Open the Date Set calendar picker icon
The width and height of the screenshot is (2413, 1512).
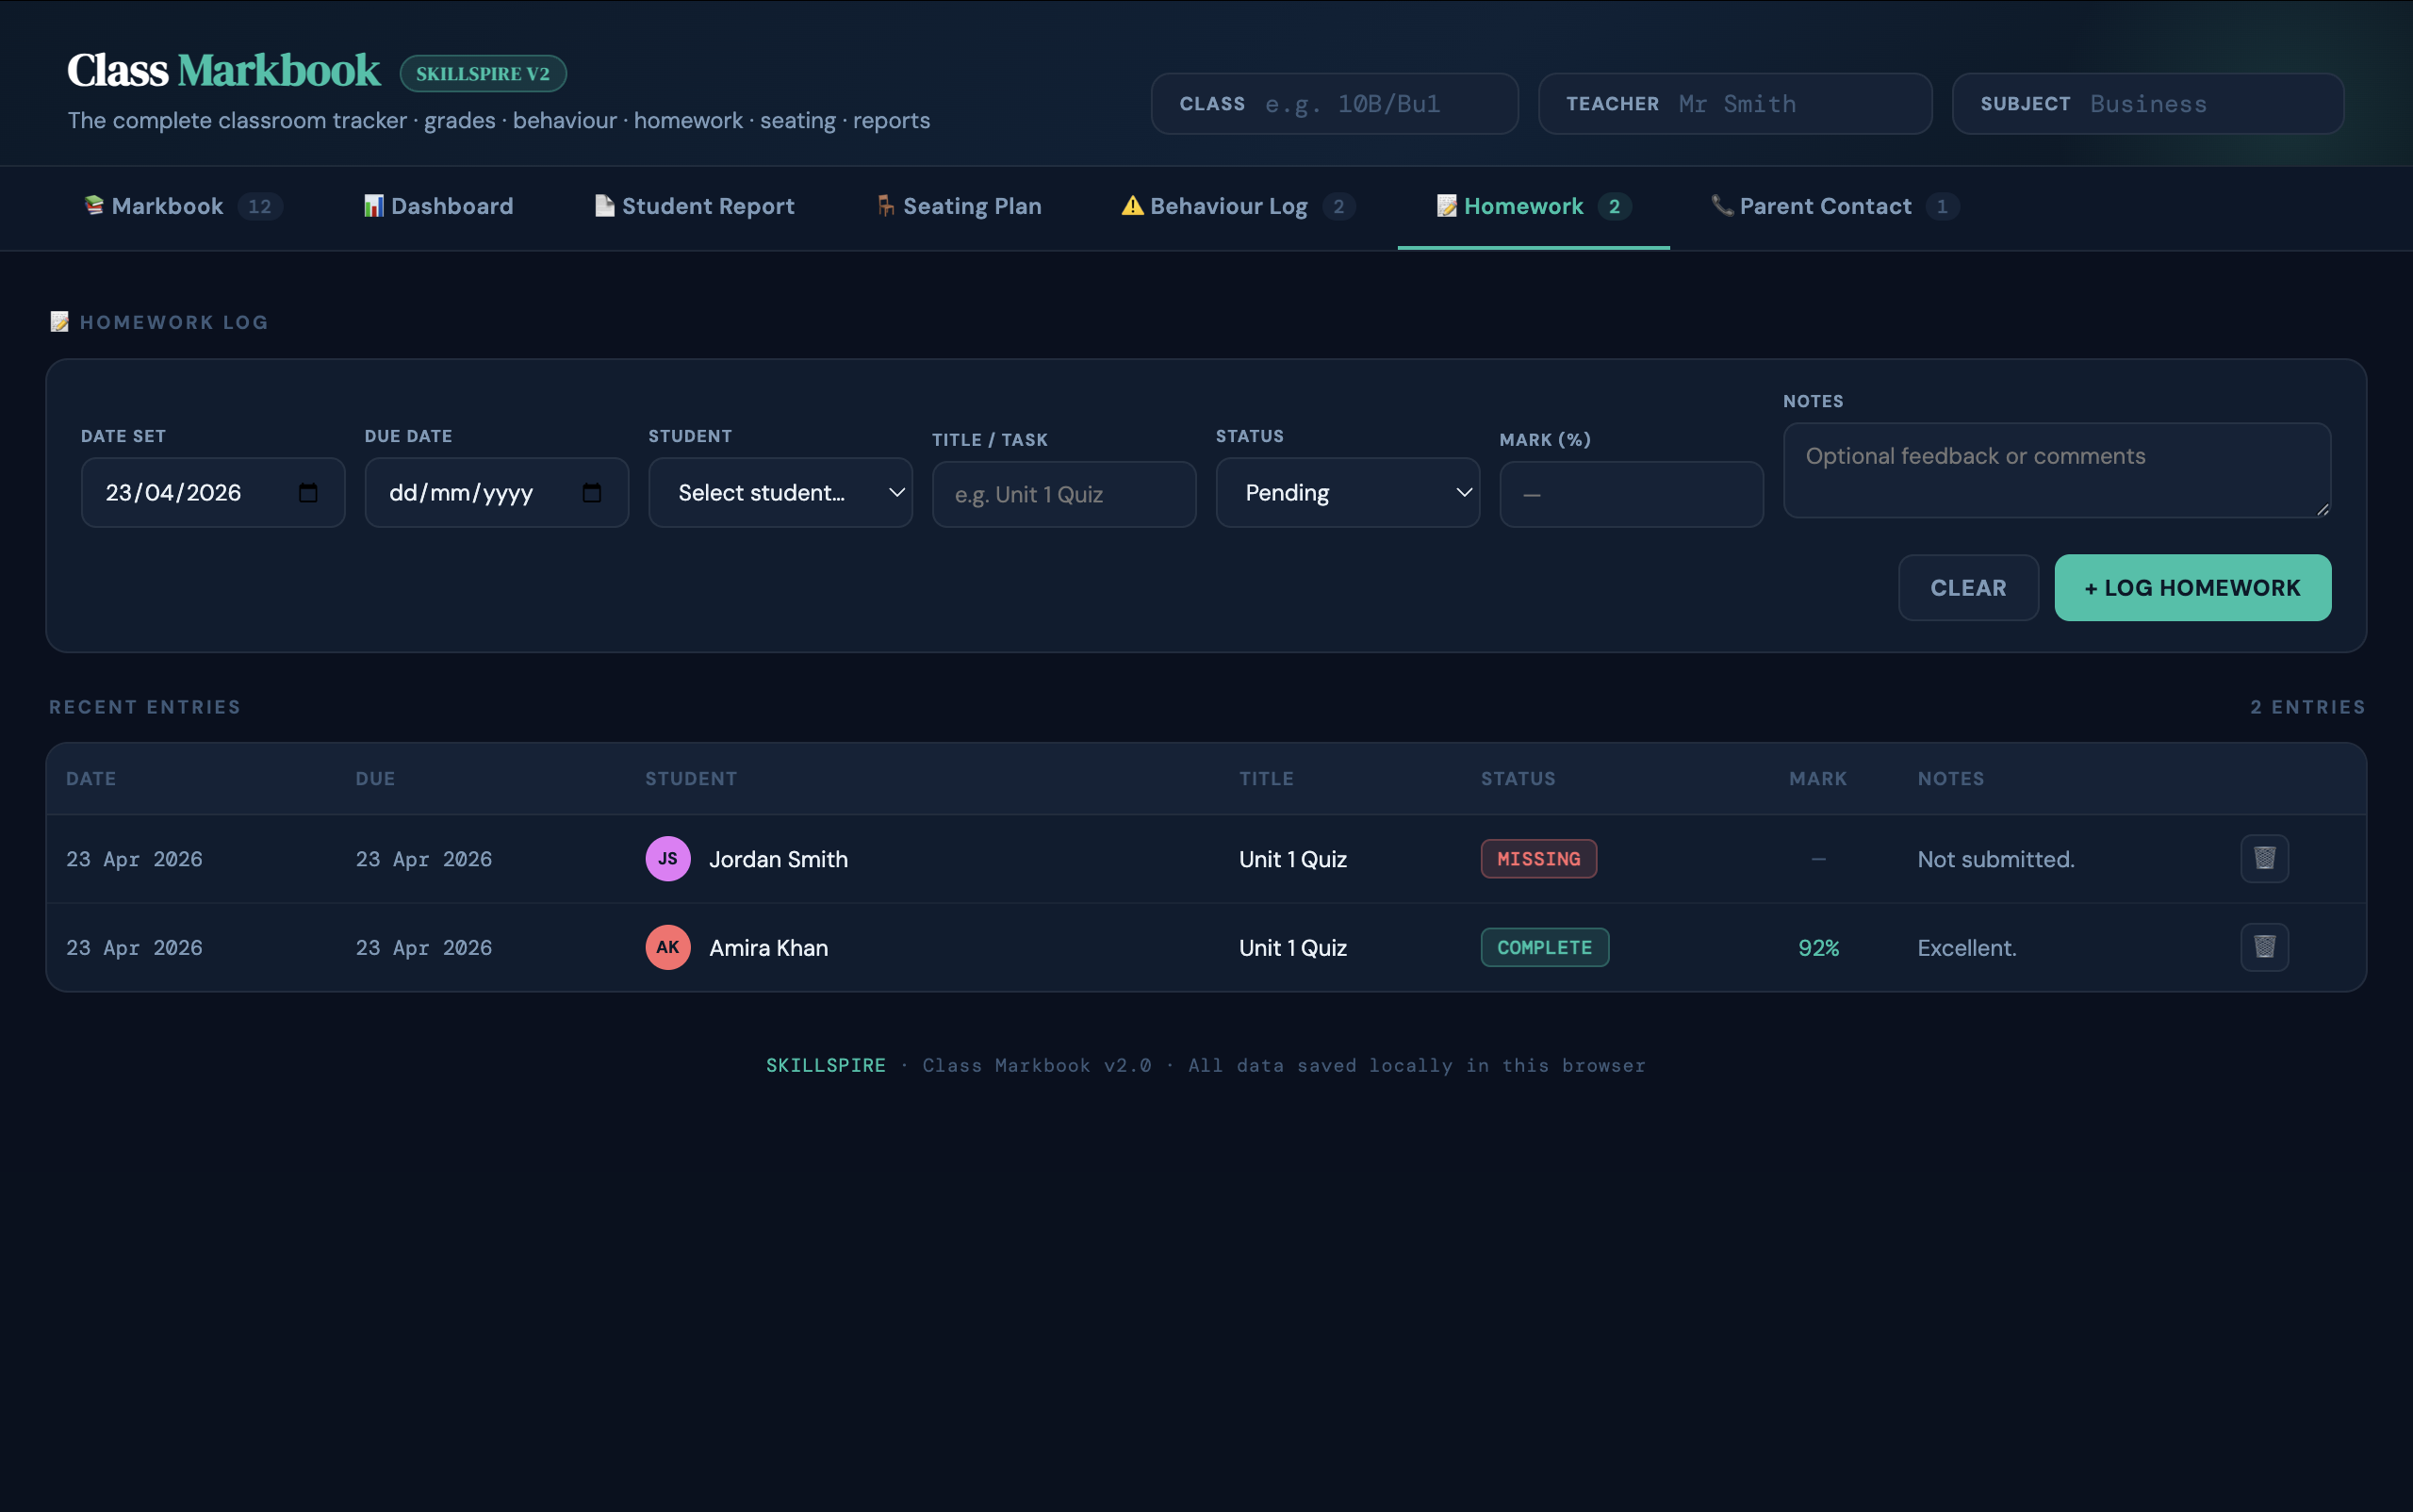coord(308,493)
